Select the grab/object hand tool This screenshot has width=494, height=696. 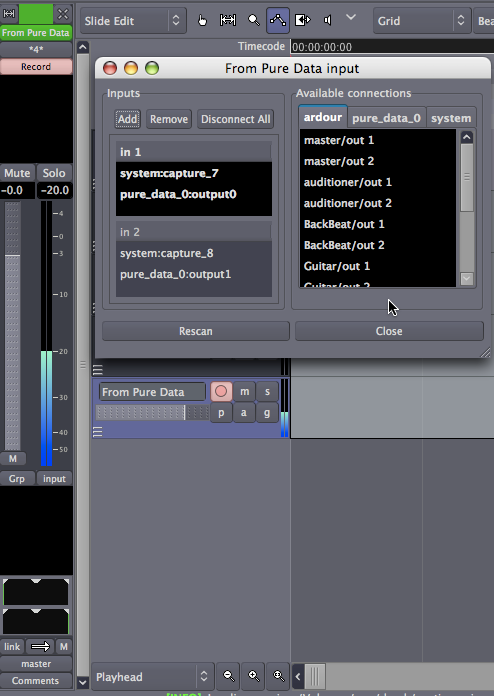coord(202,20)
